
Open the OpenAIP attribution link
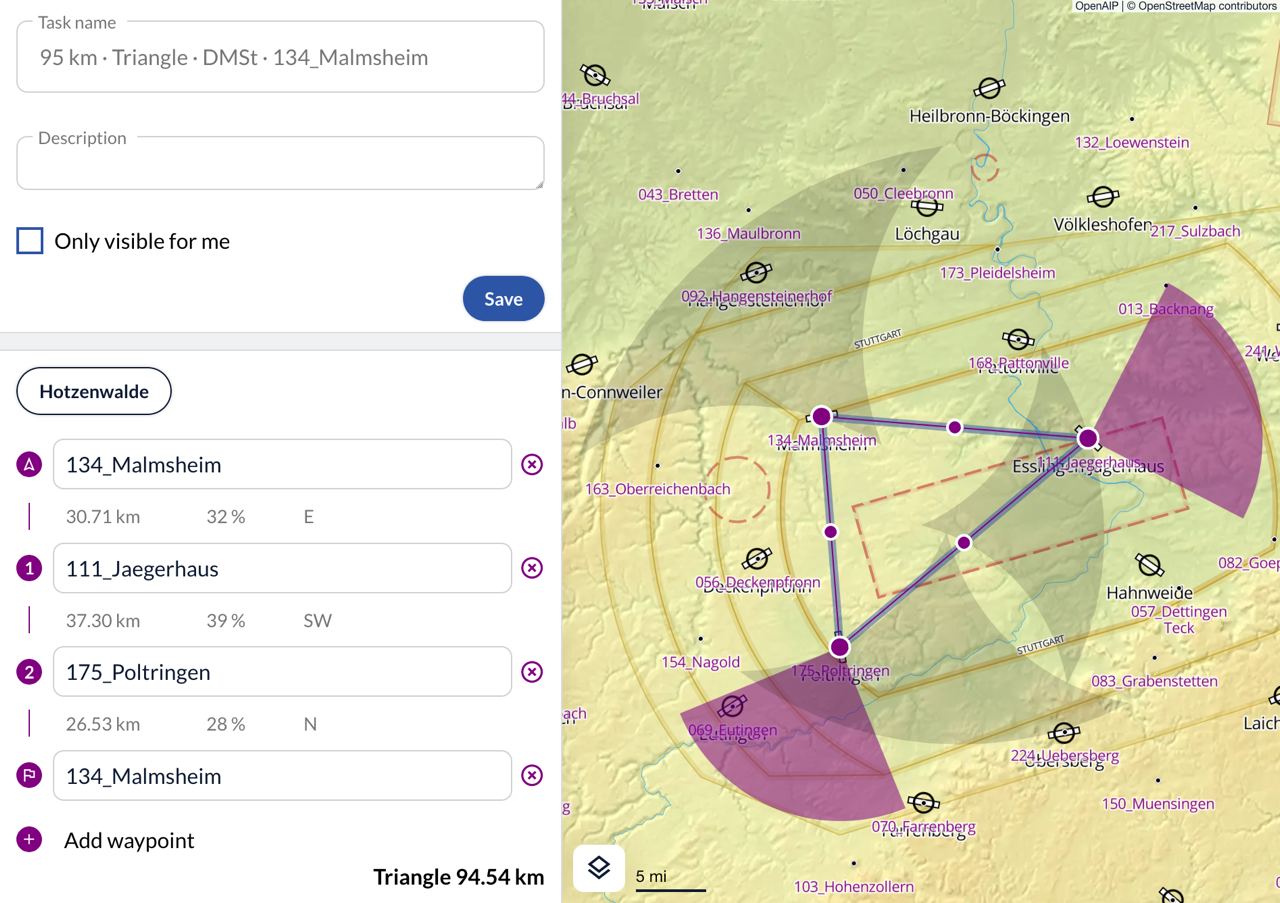click(1096, 6)
